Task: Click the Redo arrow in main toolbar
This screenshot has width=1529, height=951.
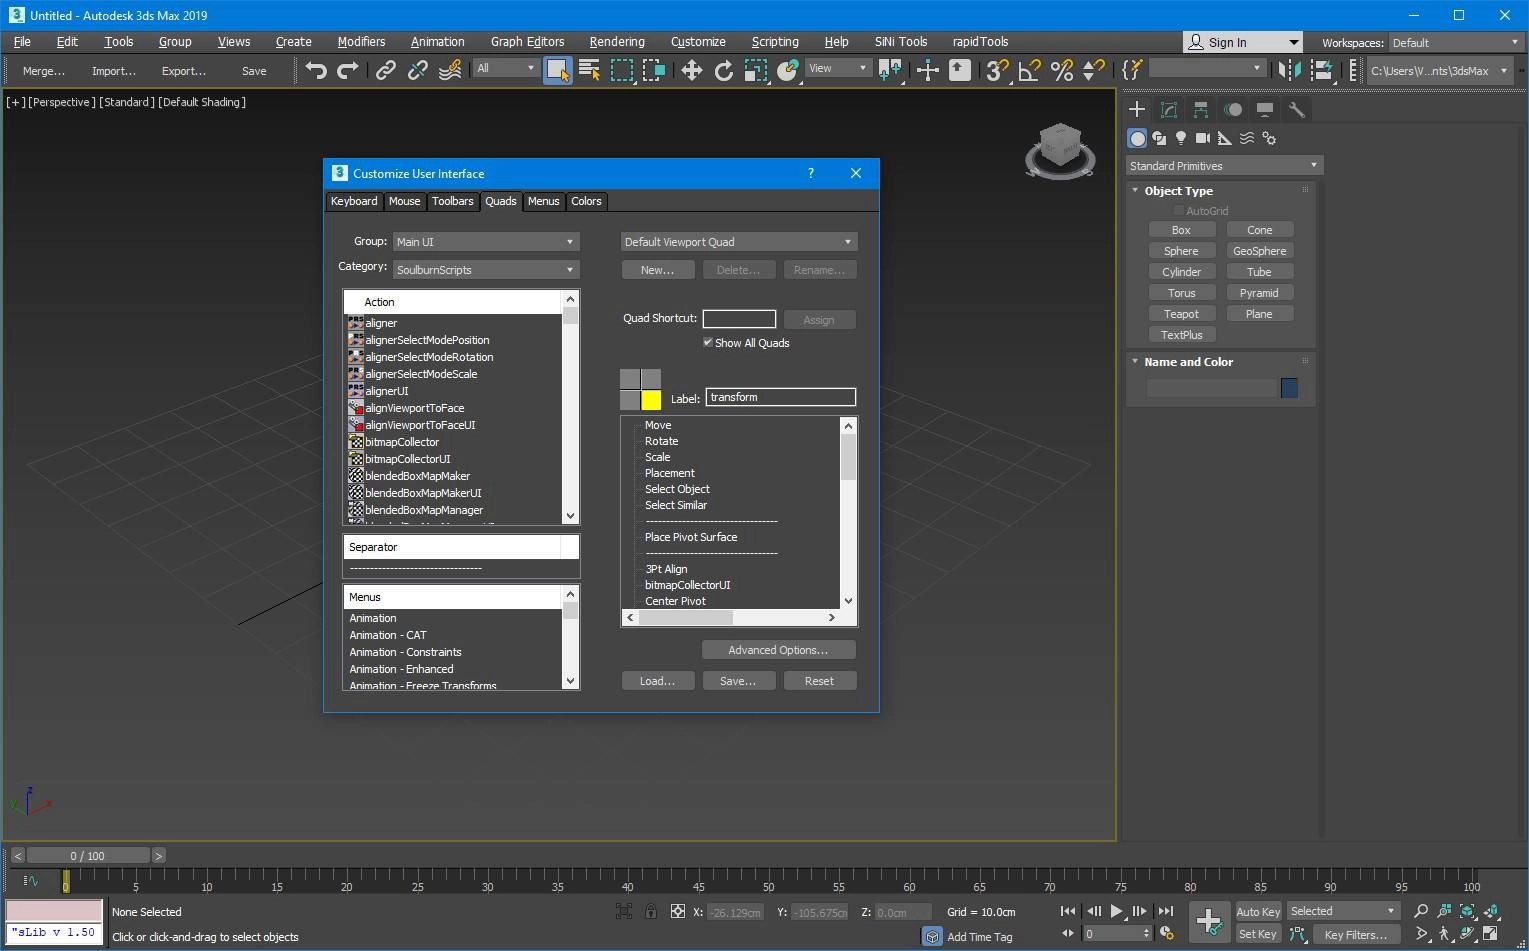Action: (348, 70)
